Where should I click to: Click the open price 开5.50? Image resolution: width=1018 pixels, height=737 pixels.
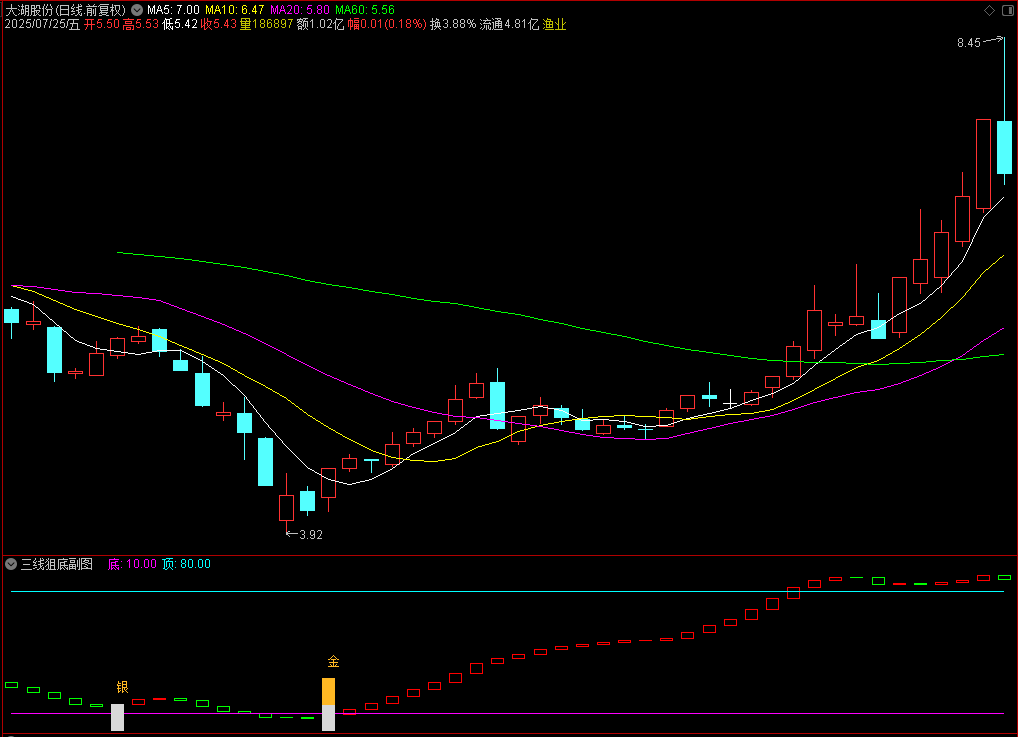pos(102,25)
